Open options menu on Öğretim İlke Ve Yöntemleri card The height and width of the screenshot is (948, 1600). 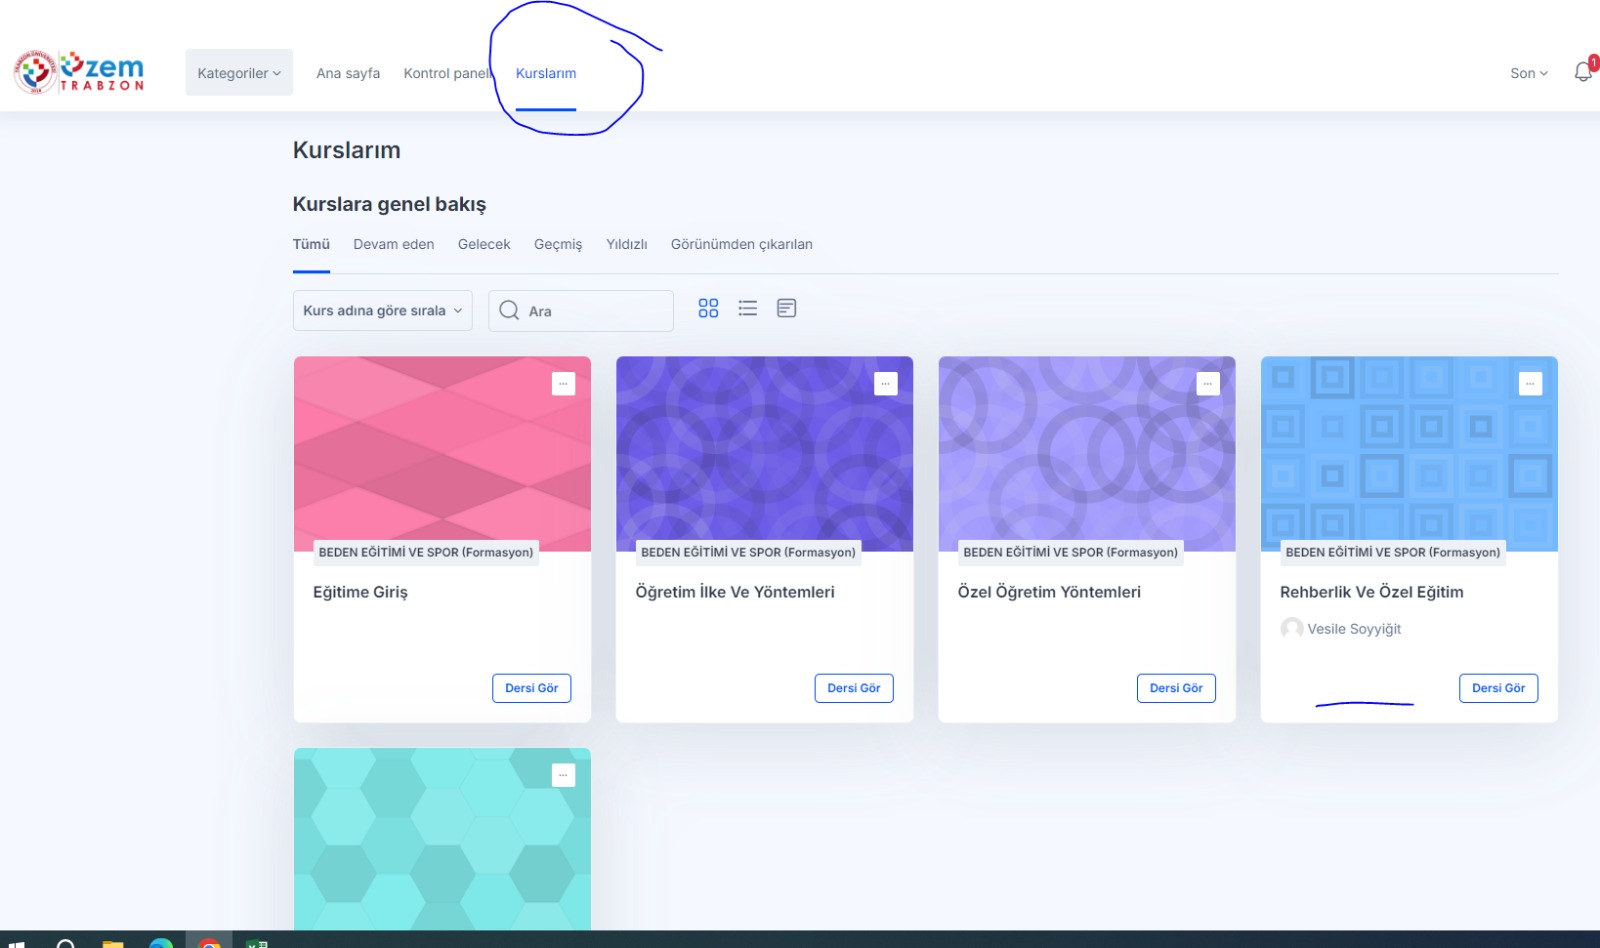click(x=885, y=384)
